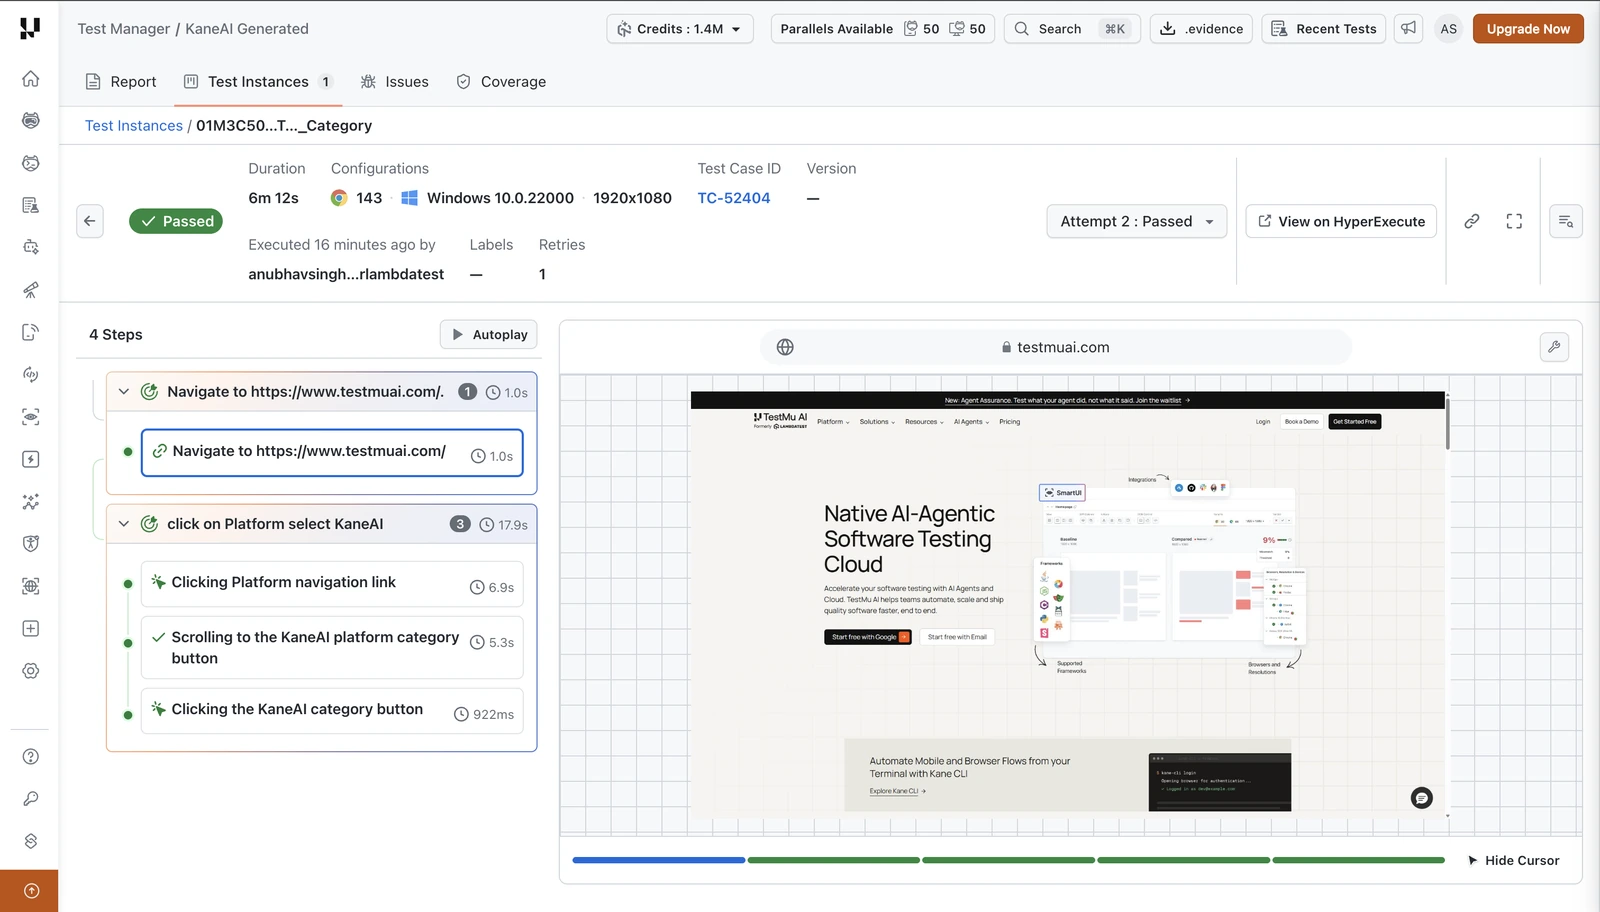The width and height of the screenshot is (1600, 912).
Task: Click the back arrow button beside Passed
Action: pyautogui.click(x=90, y=221)
